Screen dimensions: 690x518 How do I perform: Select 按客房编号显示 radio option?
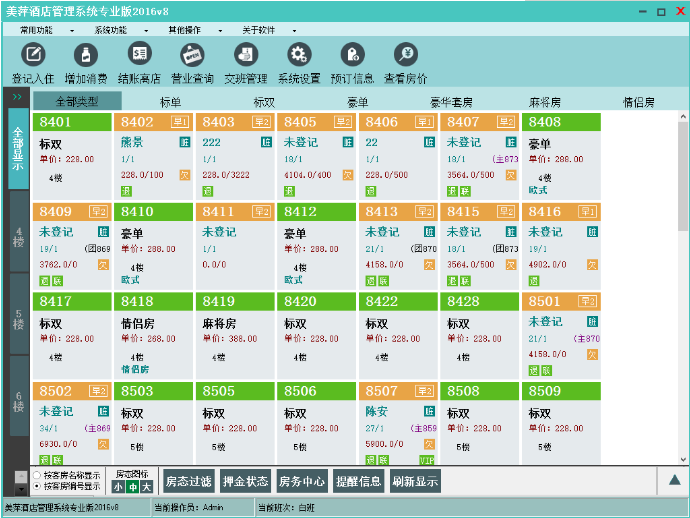37,486
